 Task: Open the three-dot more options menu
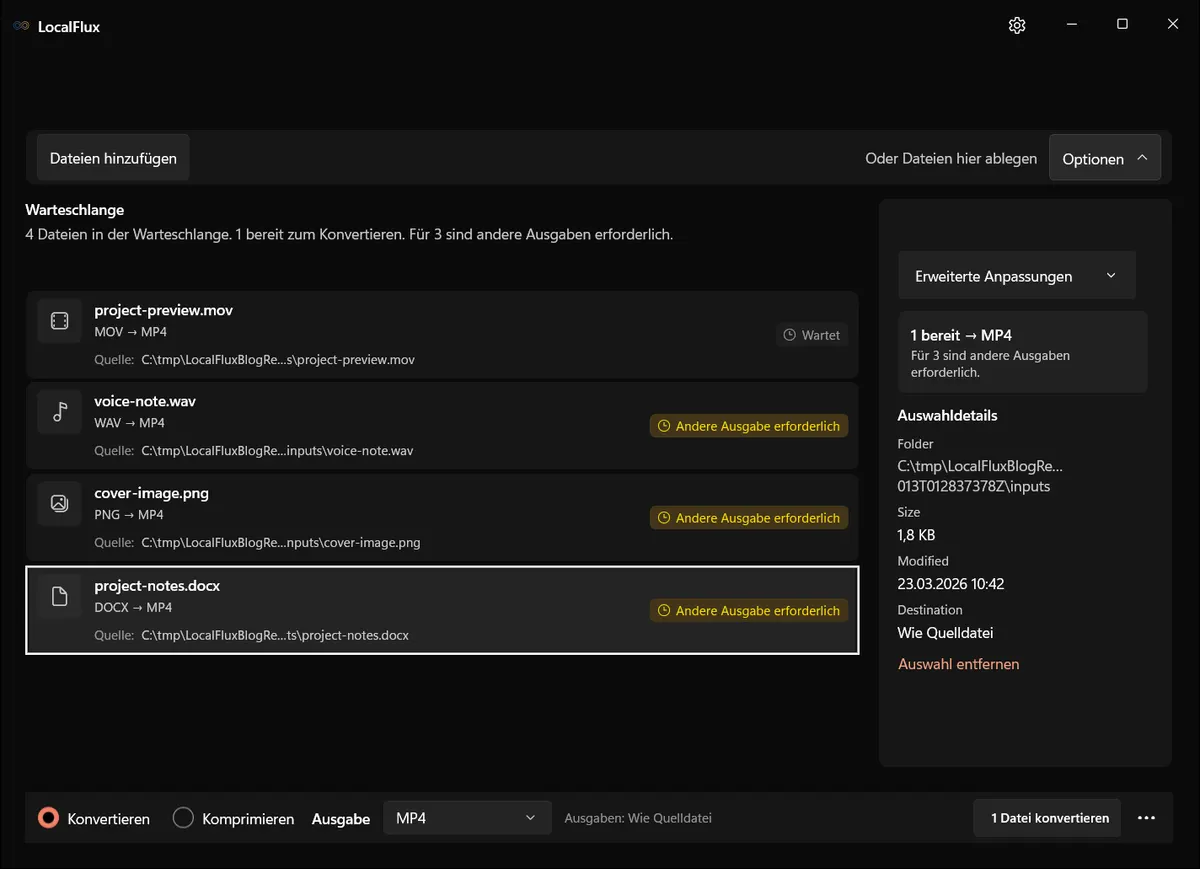pyautogui.click(x=1146, y=818)
